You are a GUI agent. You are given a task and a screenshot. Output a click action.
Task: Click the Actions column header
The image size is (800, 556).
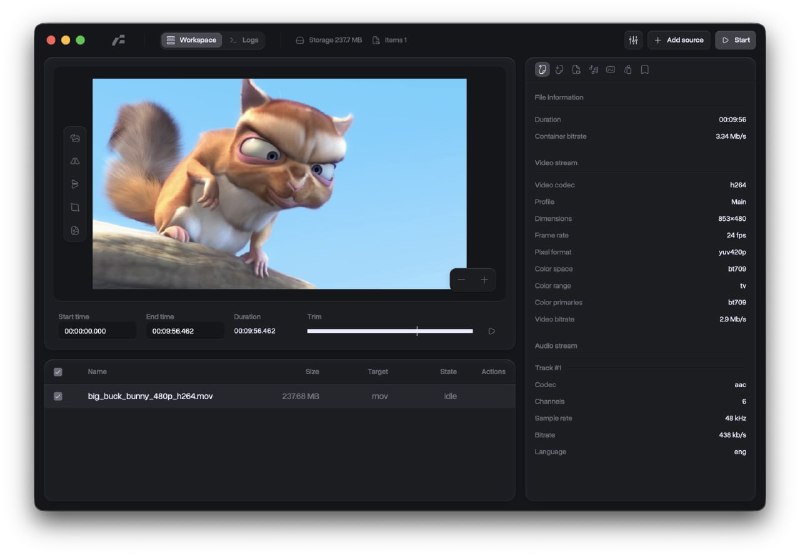click(x=493, y=371)
